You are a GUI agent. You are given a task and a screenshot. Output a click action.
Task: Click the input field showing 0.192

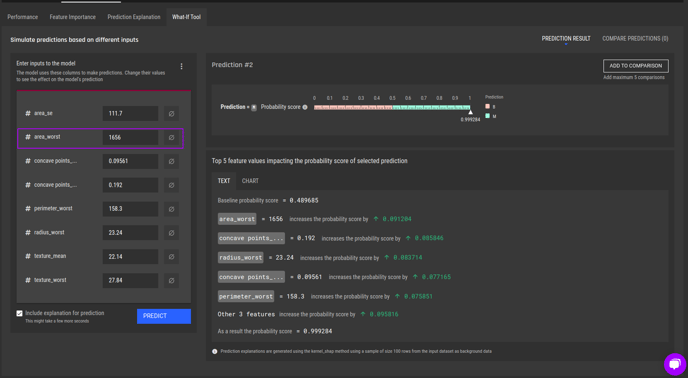pos(130,185)
